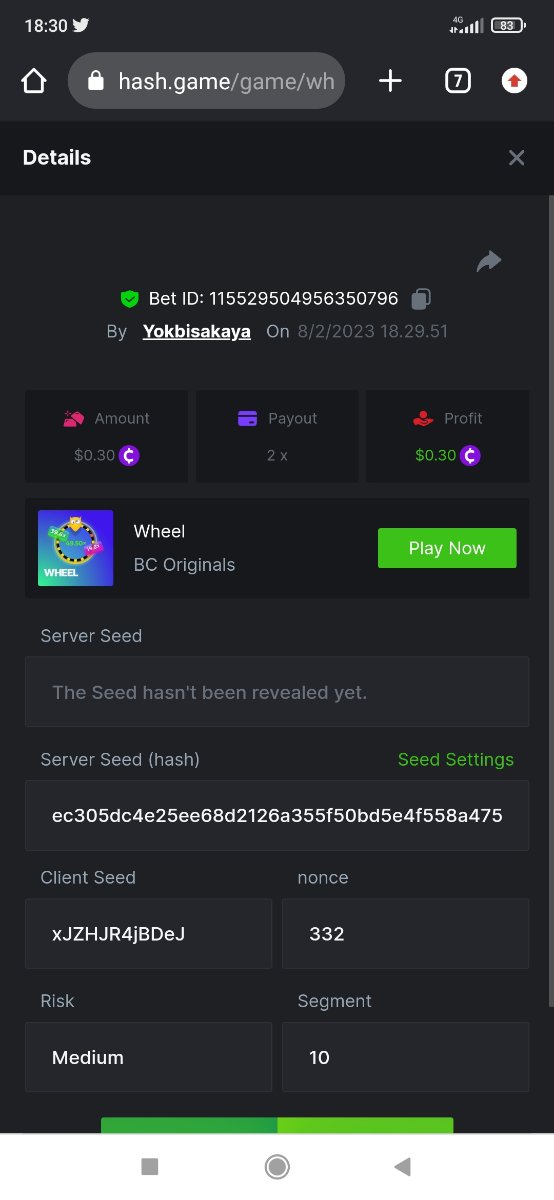Click the Play Now button

447,548
